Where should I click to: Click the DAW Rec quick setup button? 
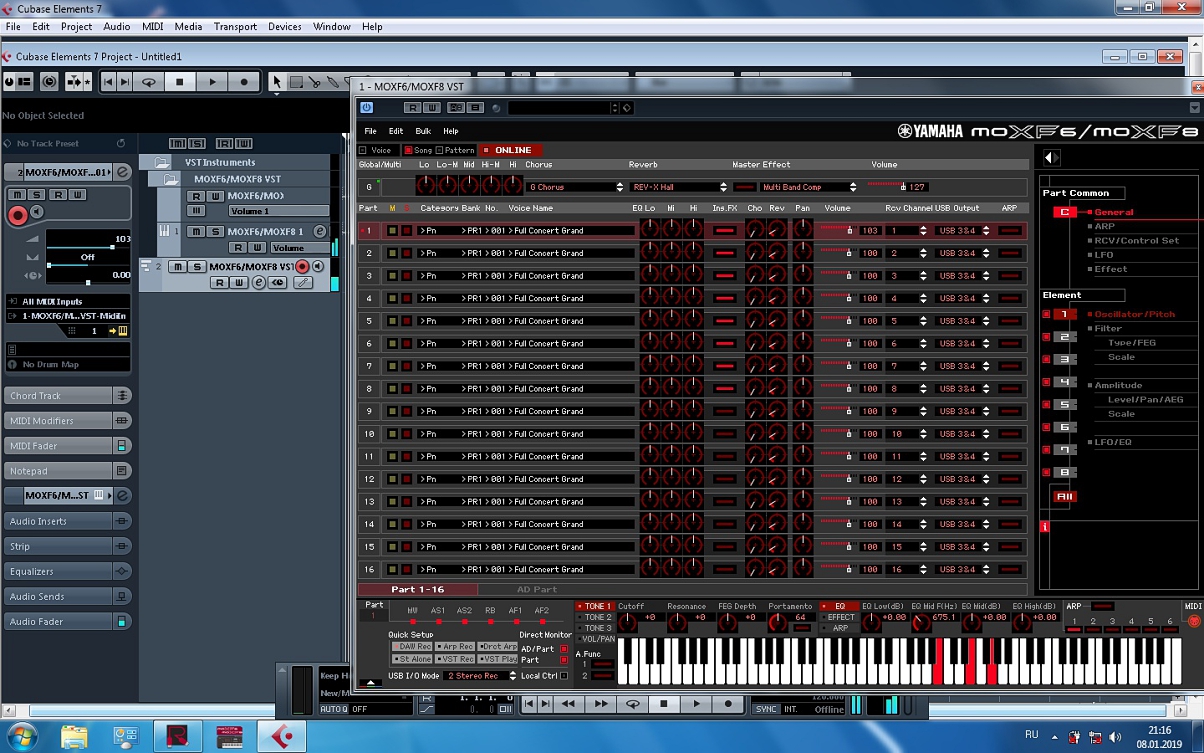coord(412,647)
